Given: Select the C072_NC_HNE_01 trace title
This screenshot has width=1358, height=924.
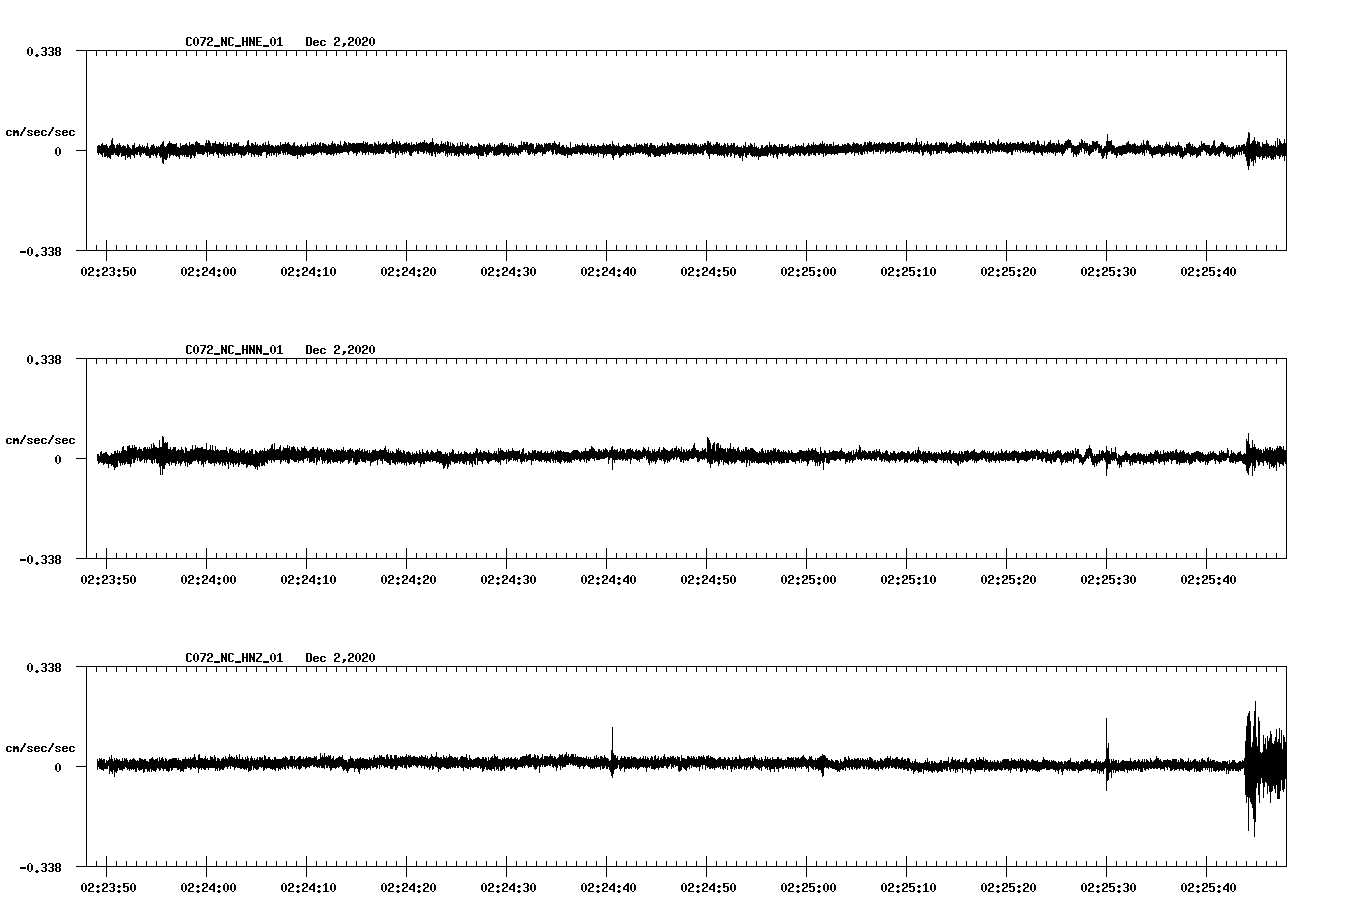Looking at the screenshot, I should pyautogui.click(x=232, y=42).
